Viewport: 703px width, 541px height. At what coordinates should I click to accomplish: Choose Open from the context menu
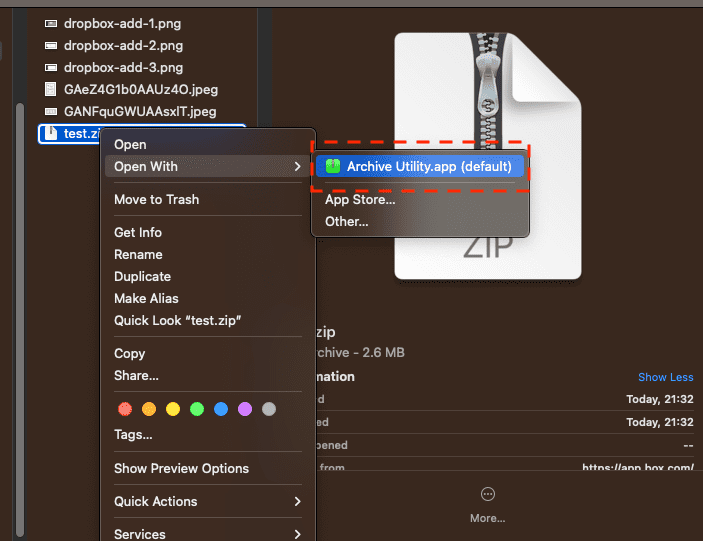click(x=210, y=144)
